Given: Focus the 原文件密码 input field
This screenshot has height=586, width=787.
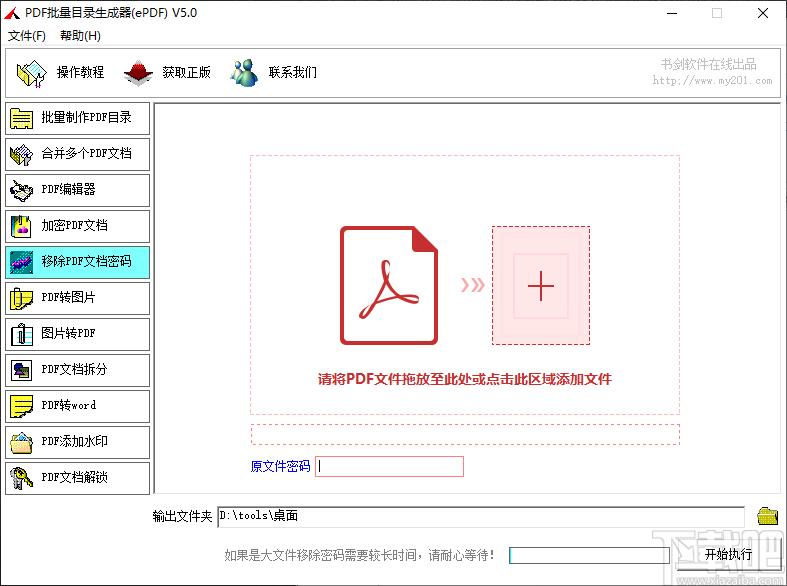Looking at the screenshot, I should click(x=389, y=467).
